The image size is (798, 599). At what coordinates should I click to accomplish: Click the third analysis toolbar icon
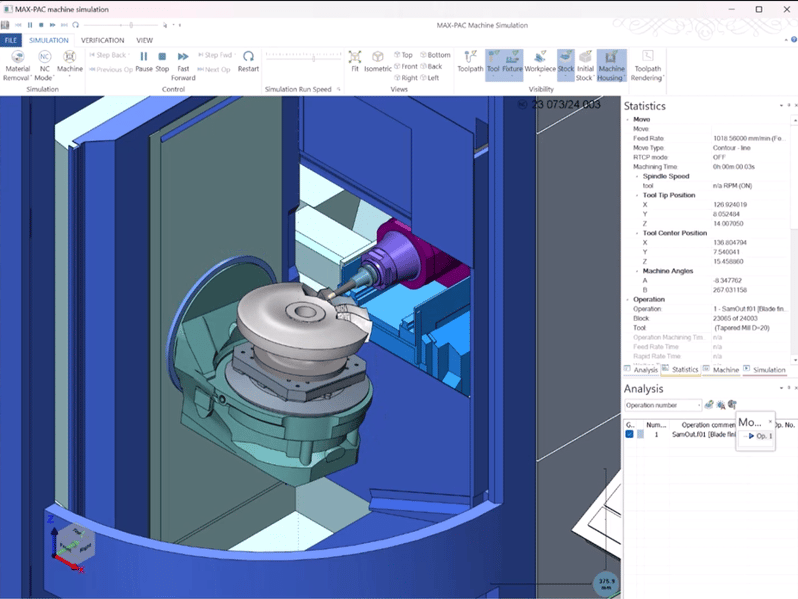(732, 405)
